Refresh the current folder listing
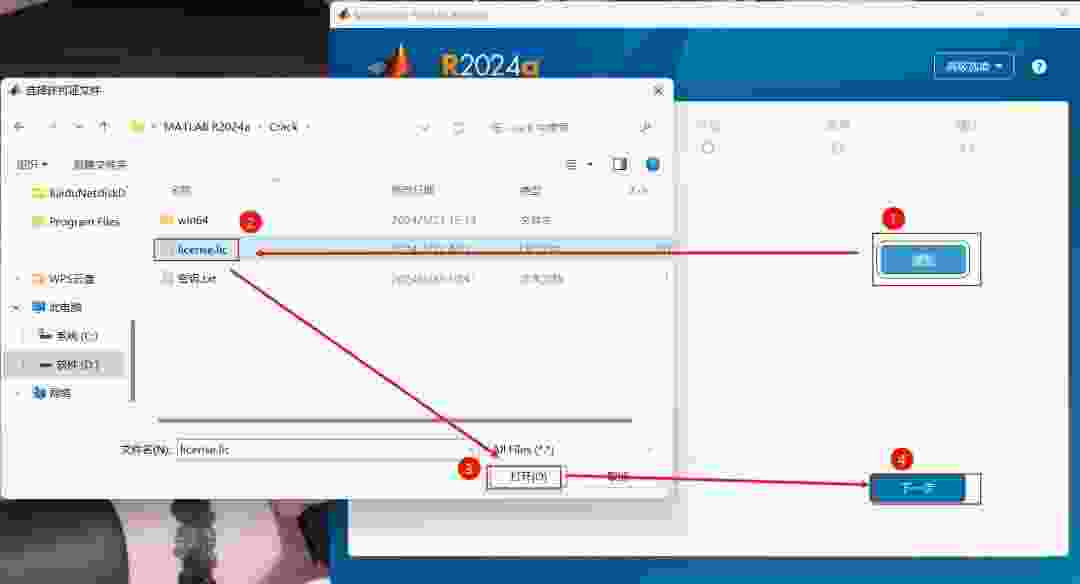This screenshot has width=1080, height=584. 458,127
